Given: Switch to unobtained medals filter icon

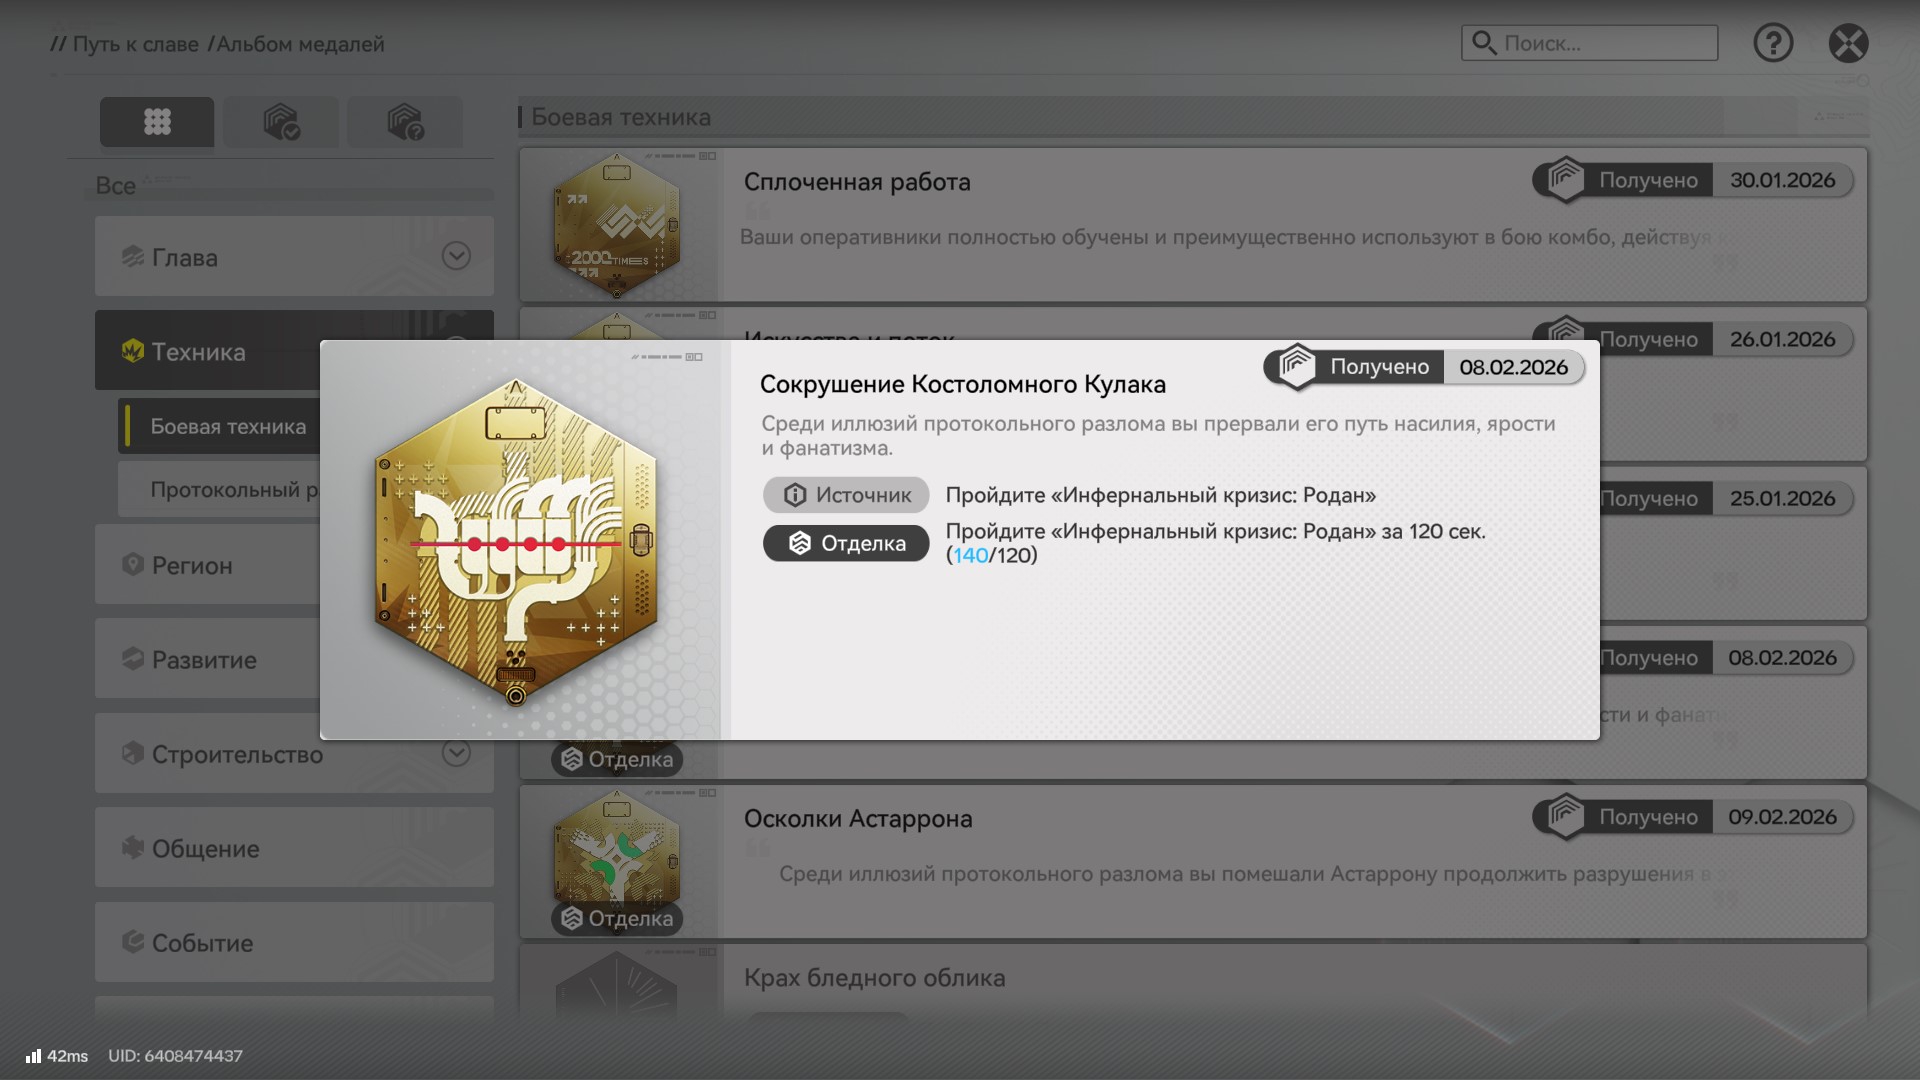Looking at the screenshot, I should pyautogui.click(x=405, y=122).
